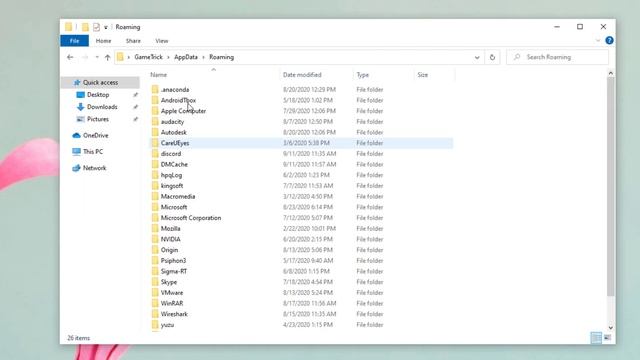Select the hpqLog folder icon
The image size is (640, 360).
pyautogui.click(x=155, y=175)
